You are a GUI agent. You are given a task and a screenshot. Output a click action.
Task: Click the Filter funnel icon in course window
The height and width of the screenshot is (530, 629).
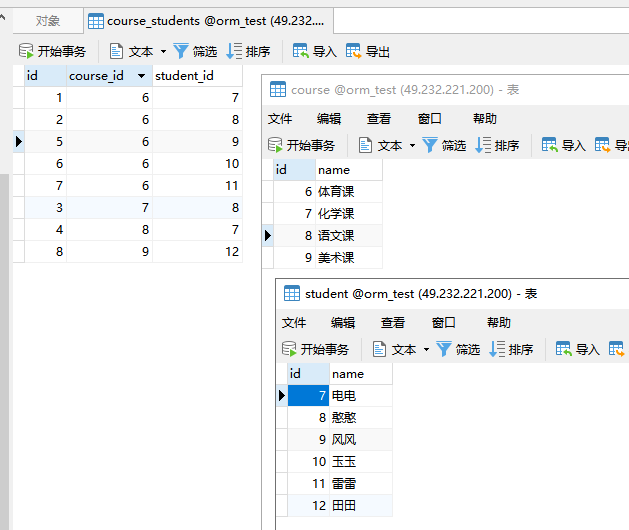point(430,145)
